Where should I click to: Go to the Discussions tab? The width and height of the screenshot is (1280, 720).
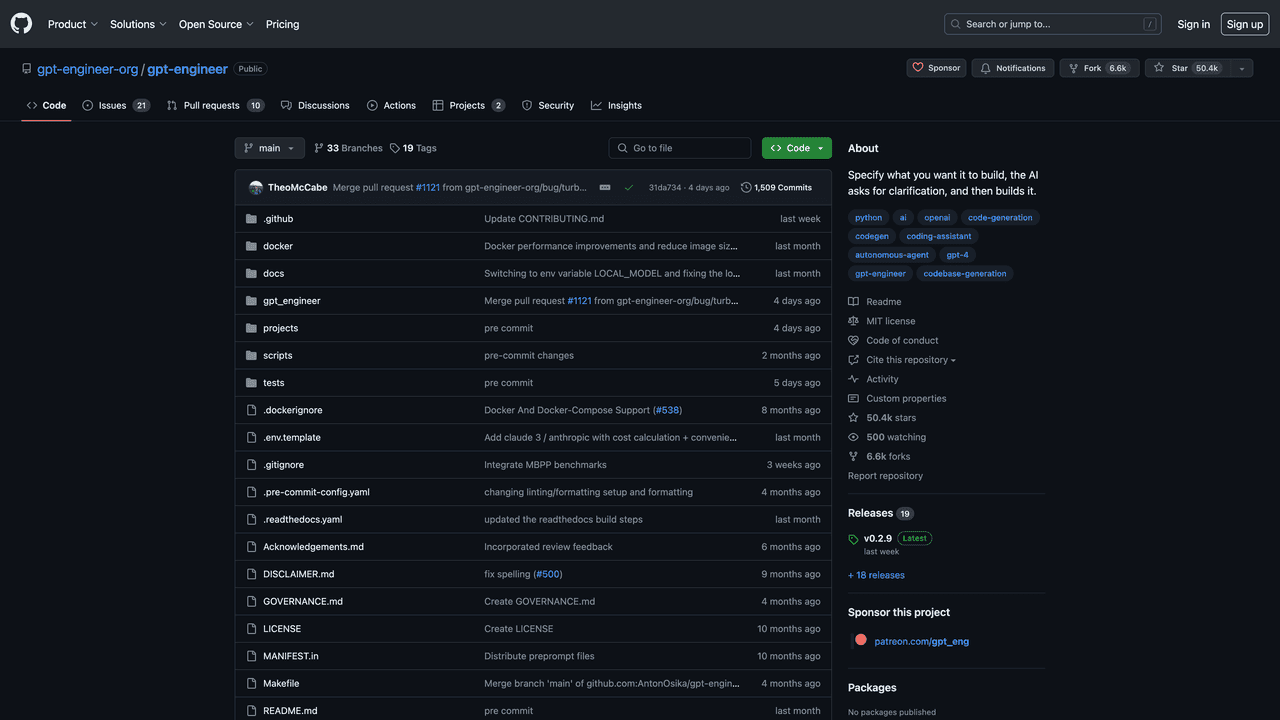click(315, 105)
